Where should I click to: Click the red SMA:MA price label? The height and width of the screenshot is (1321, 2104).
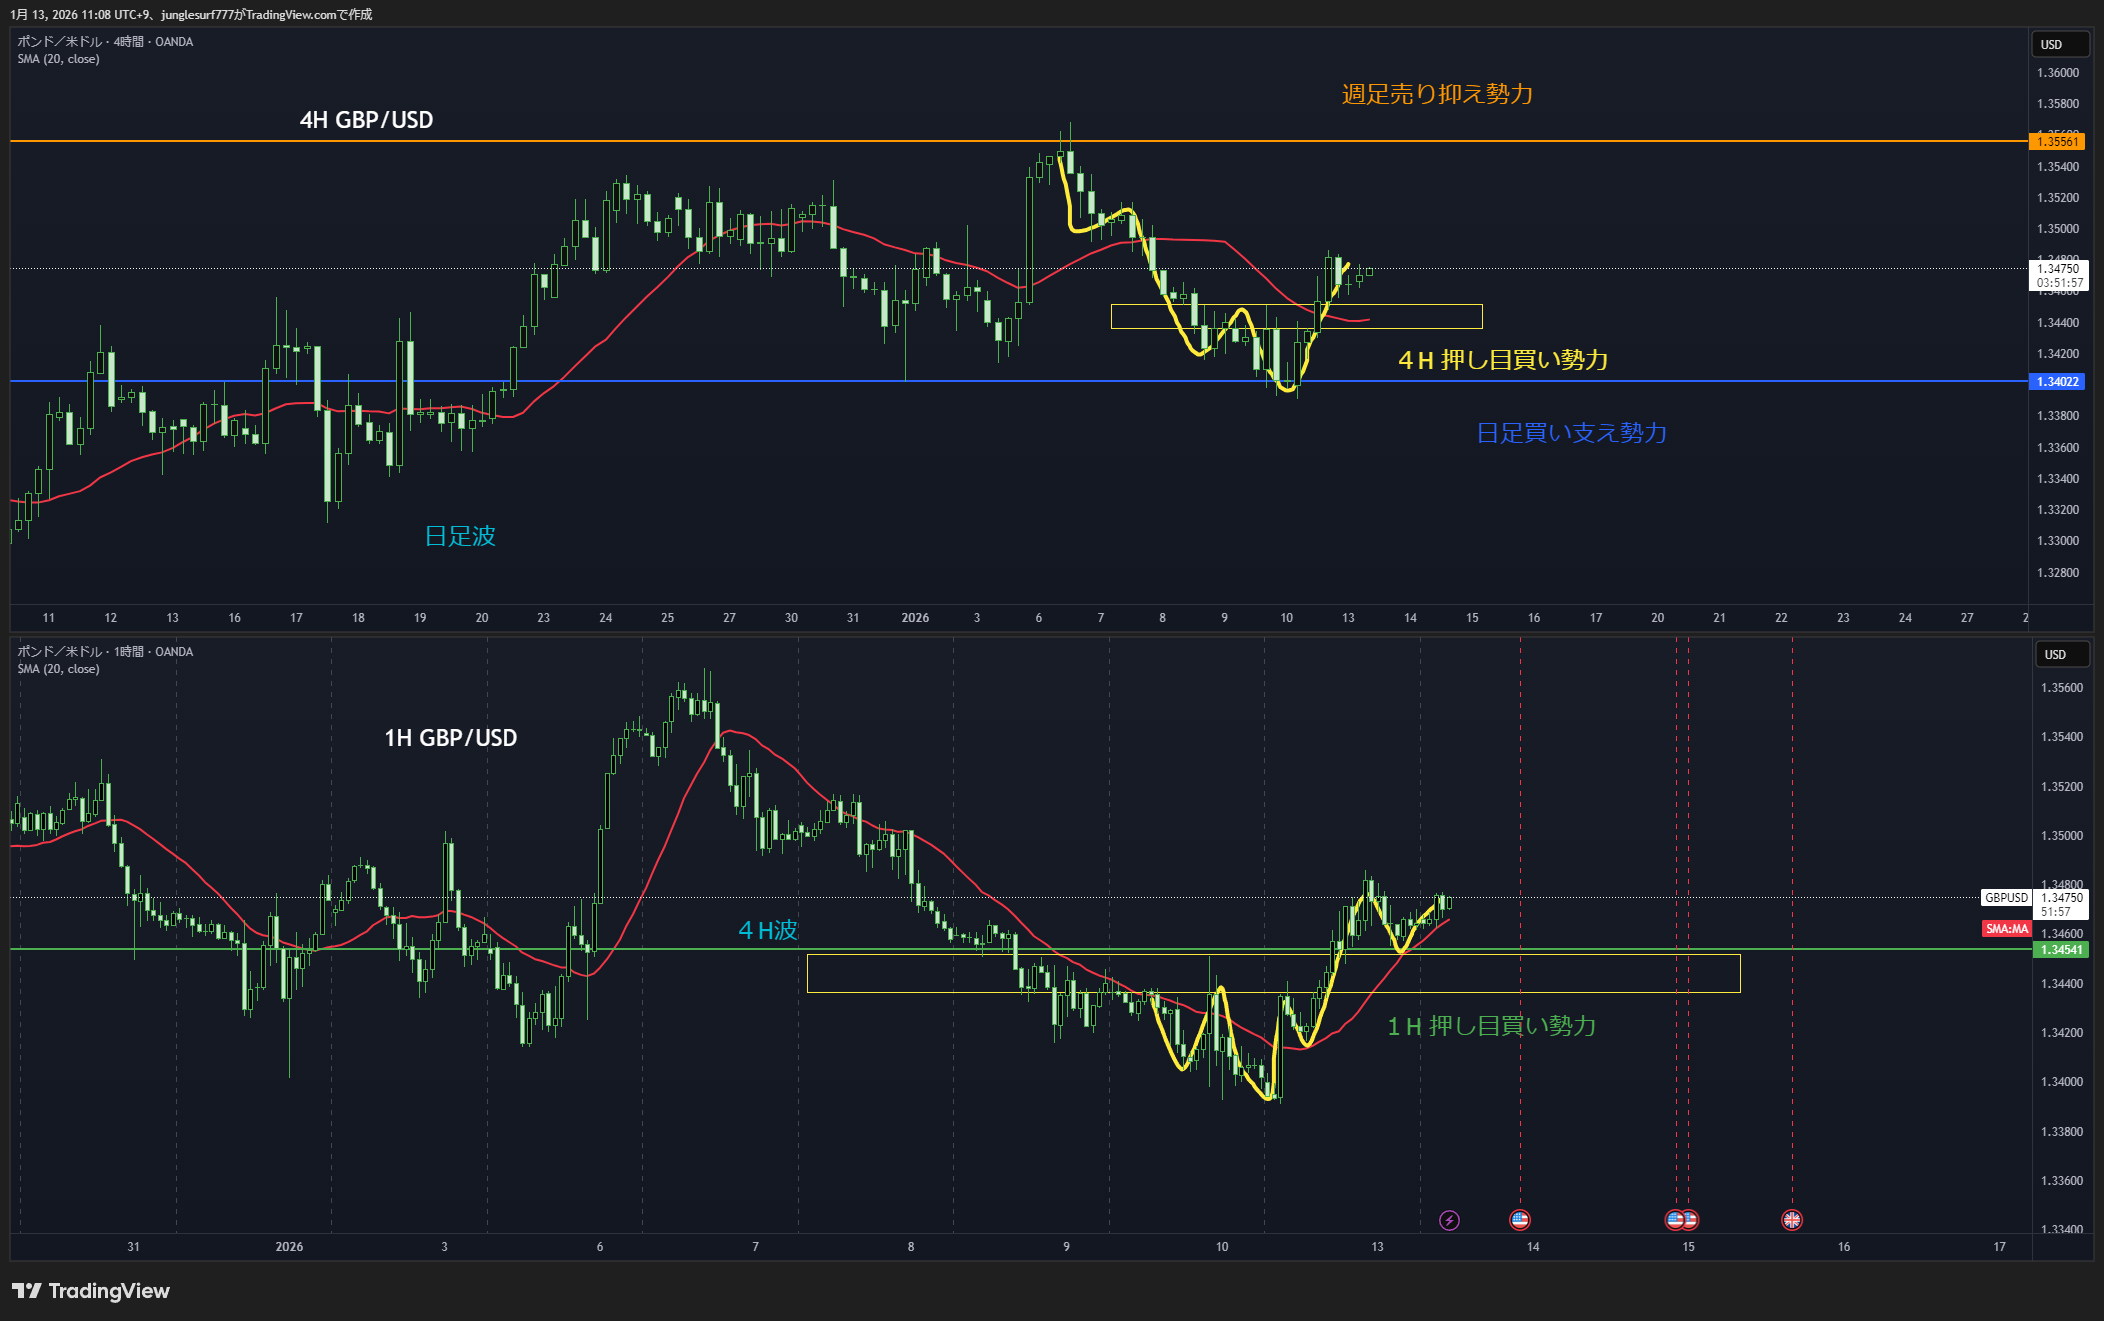[2006, 929]
